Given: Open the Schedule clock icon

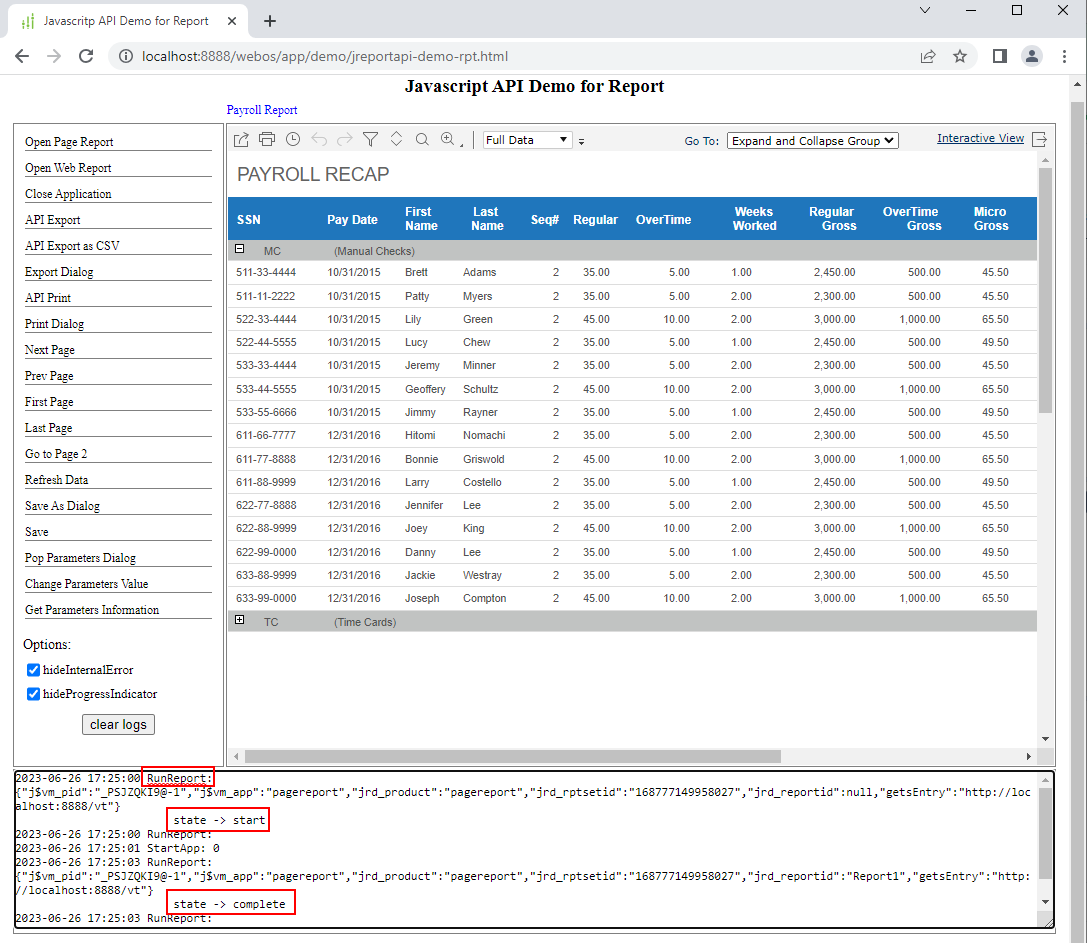Looking at the screenshot, I should point(292,139).
